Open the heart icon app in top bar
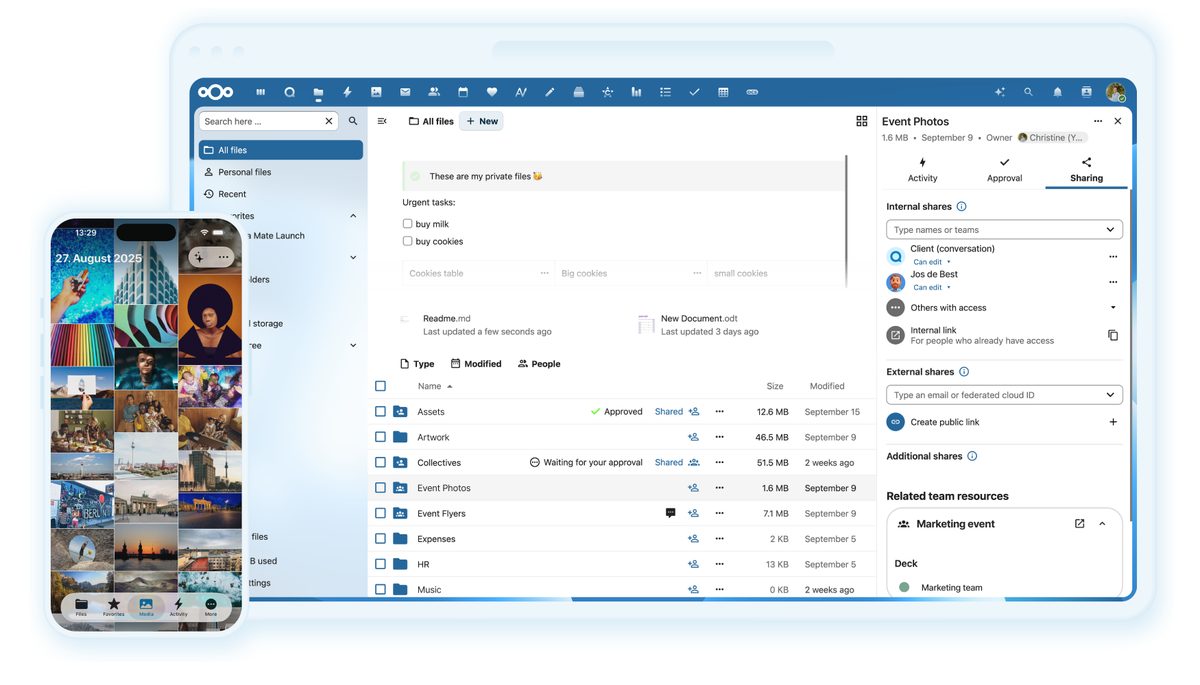The image size is (1200, 685). click(x=492, y=92)
